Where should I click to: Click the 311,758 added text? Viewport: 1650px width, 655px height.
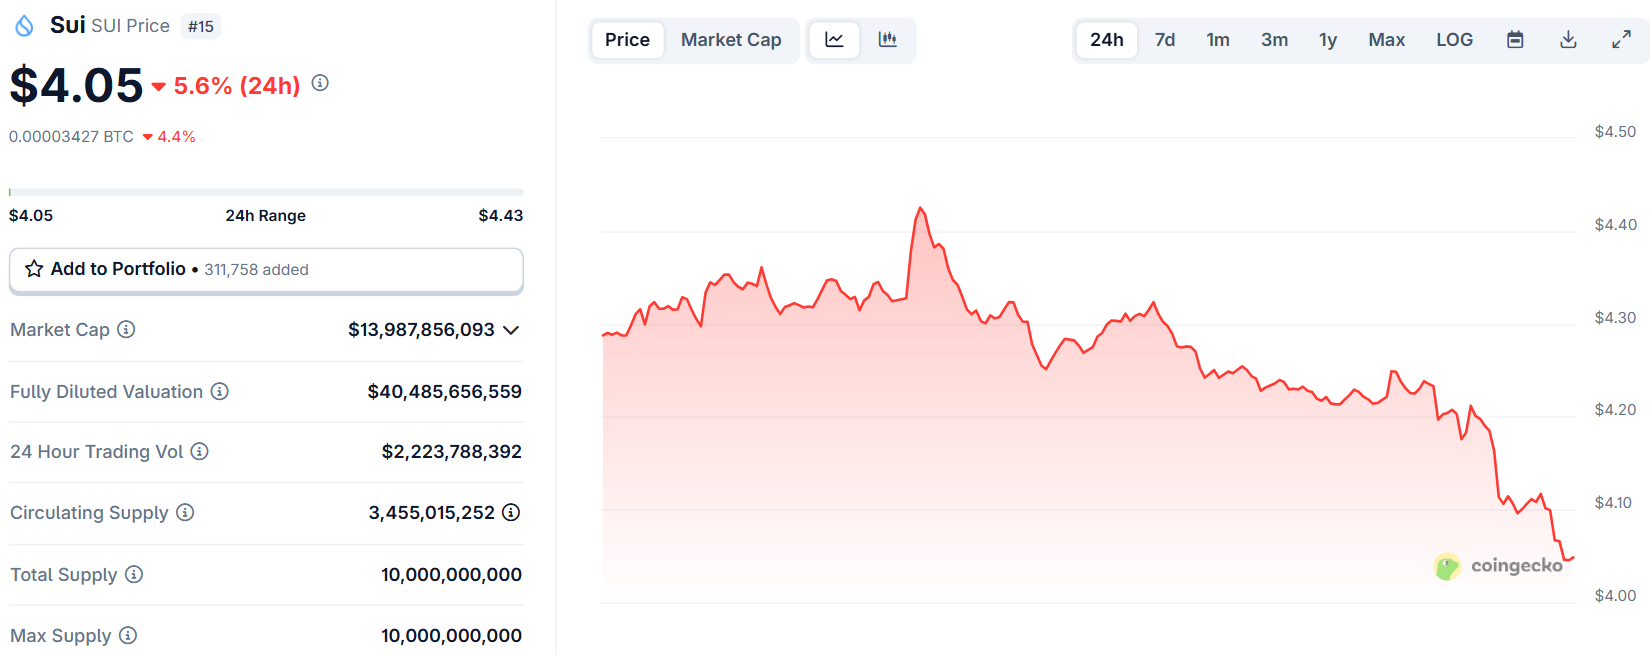pyautogui.click(x=256, y=270)
